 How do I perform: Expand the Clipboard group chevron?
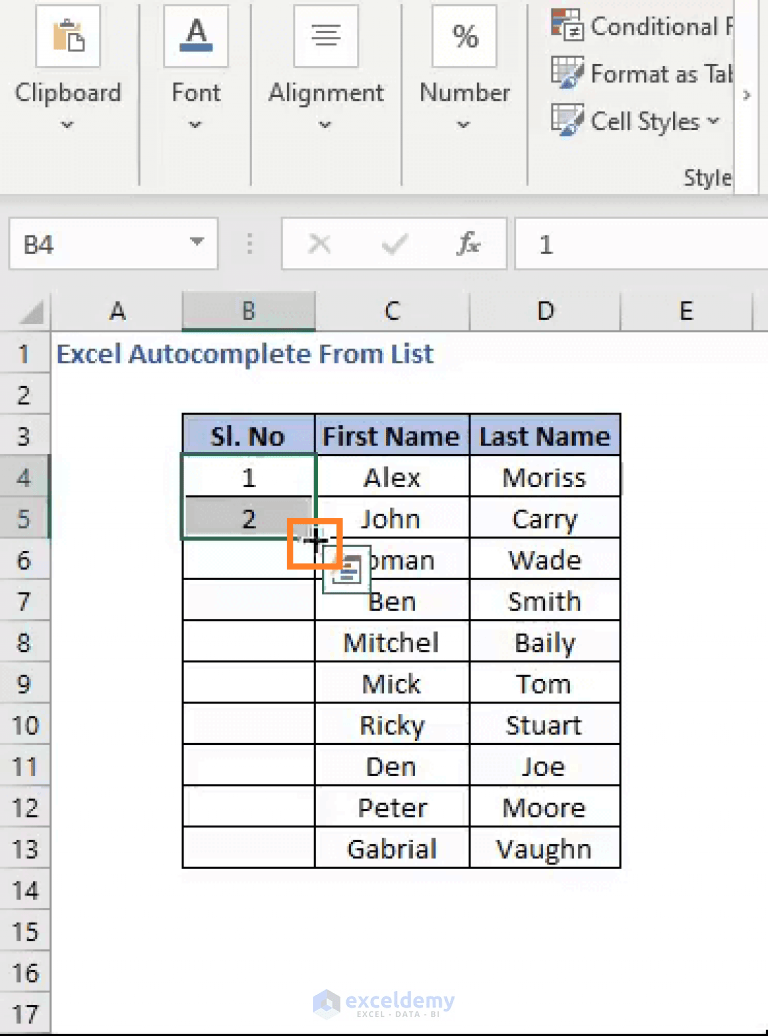pos(67,124)
